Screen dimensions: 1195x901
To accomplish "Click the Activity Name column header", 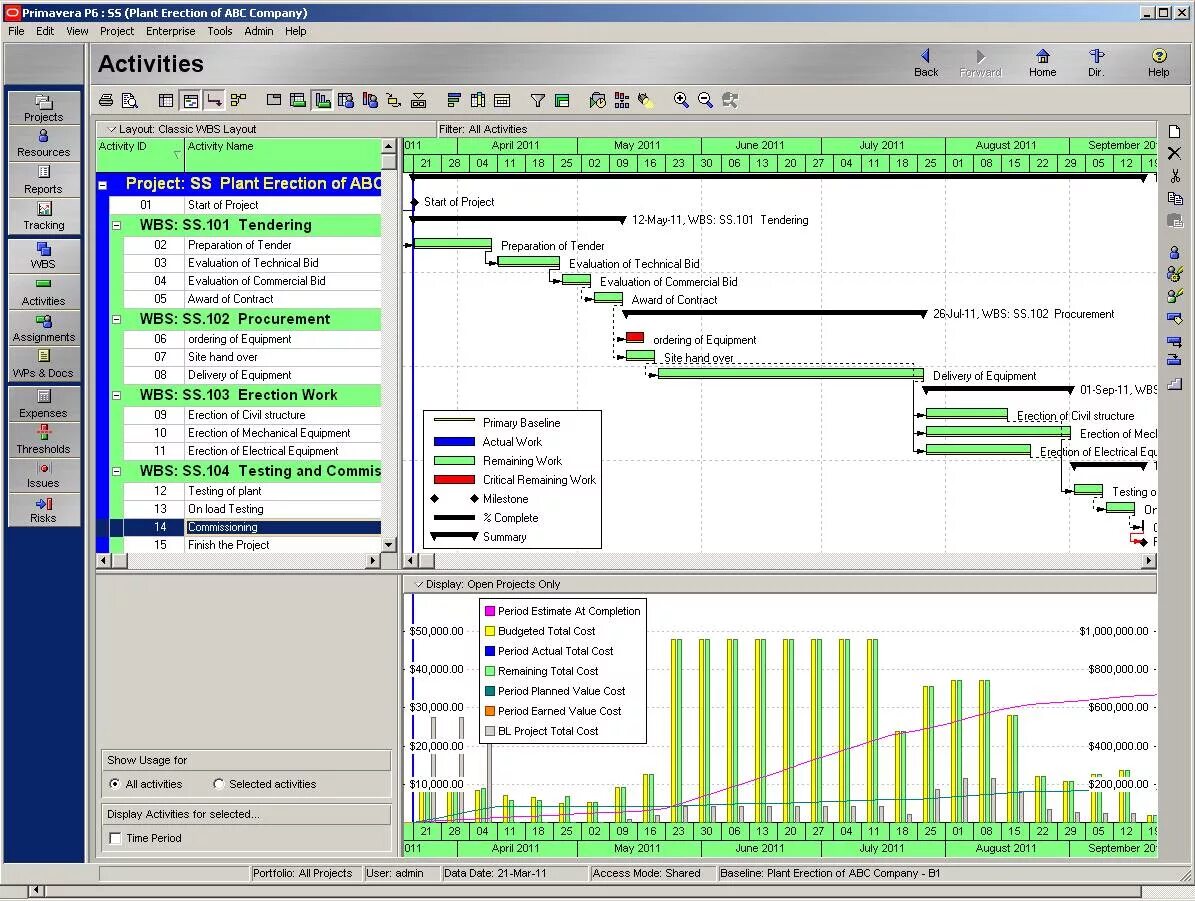I will (x=283, y=155).
